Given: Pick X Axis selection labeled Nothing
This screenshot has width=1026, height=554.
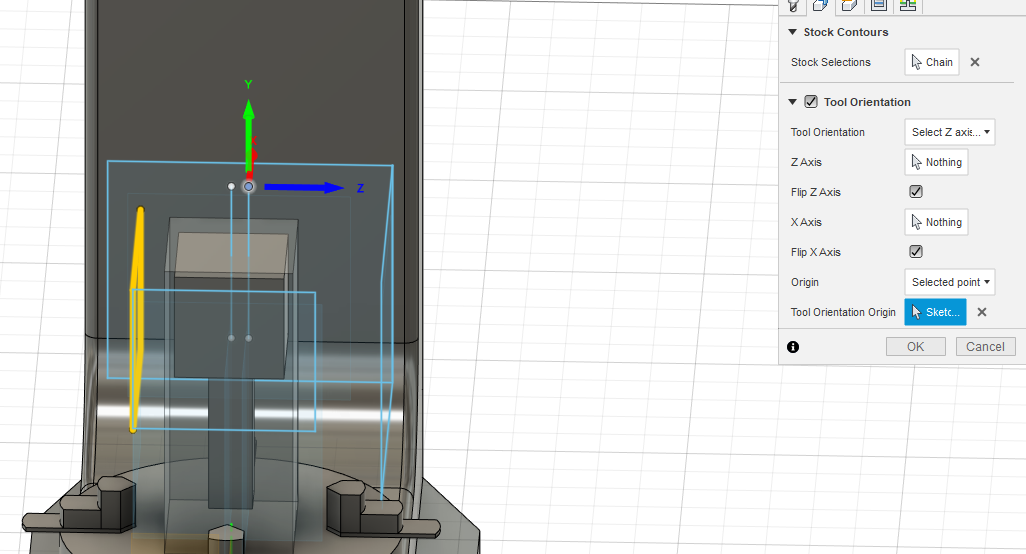Looking at the screenshot, I should coord(936,222).
